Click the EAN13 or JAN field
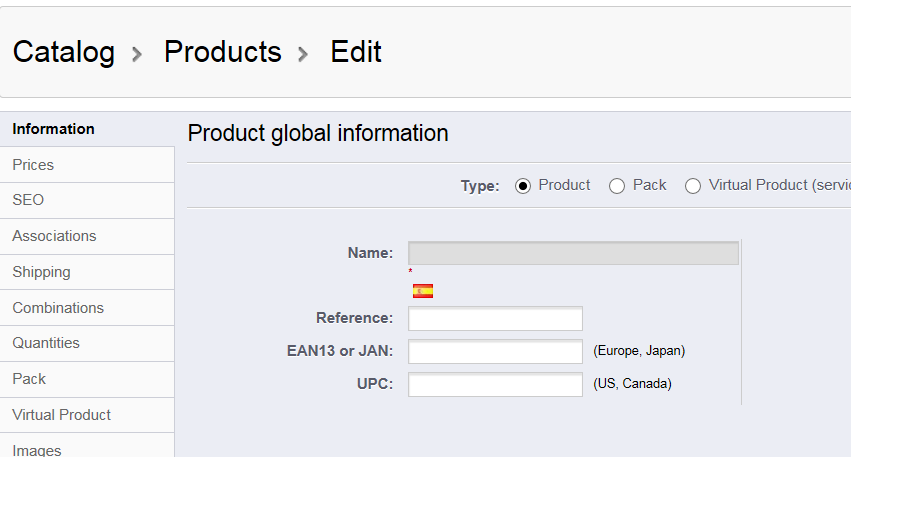The height and width of the screenshot is (507, 909). (495, 352)
